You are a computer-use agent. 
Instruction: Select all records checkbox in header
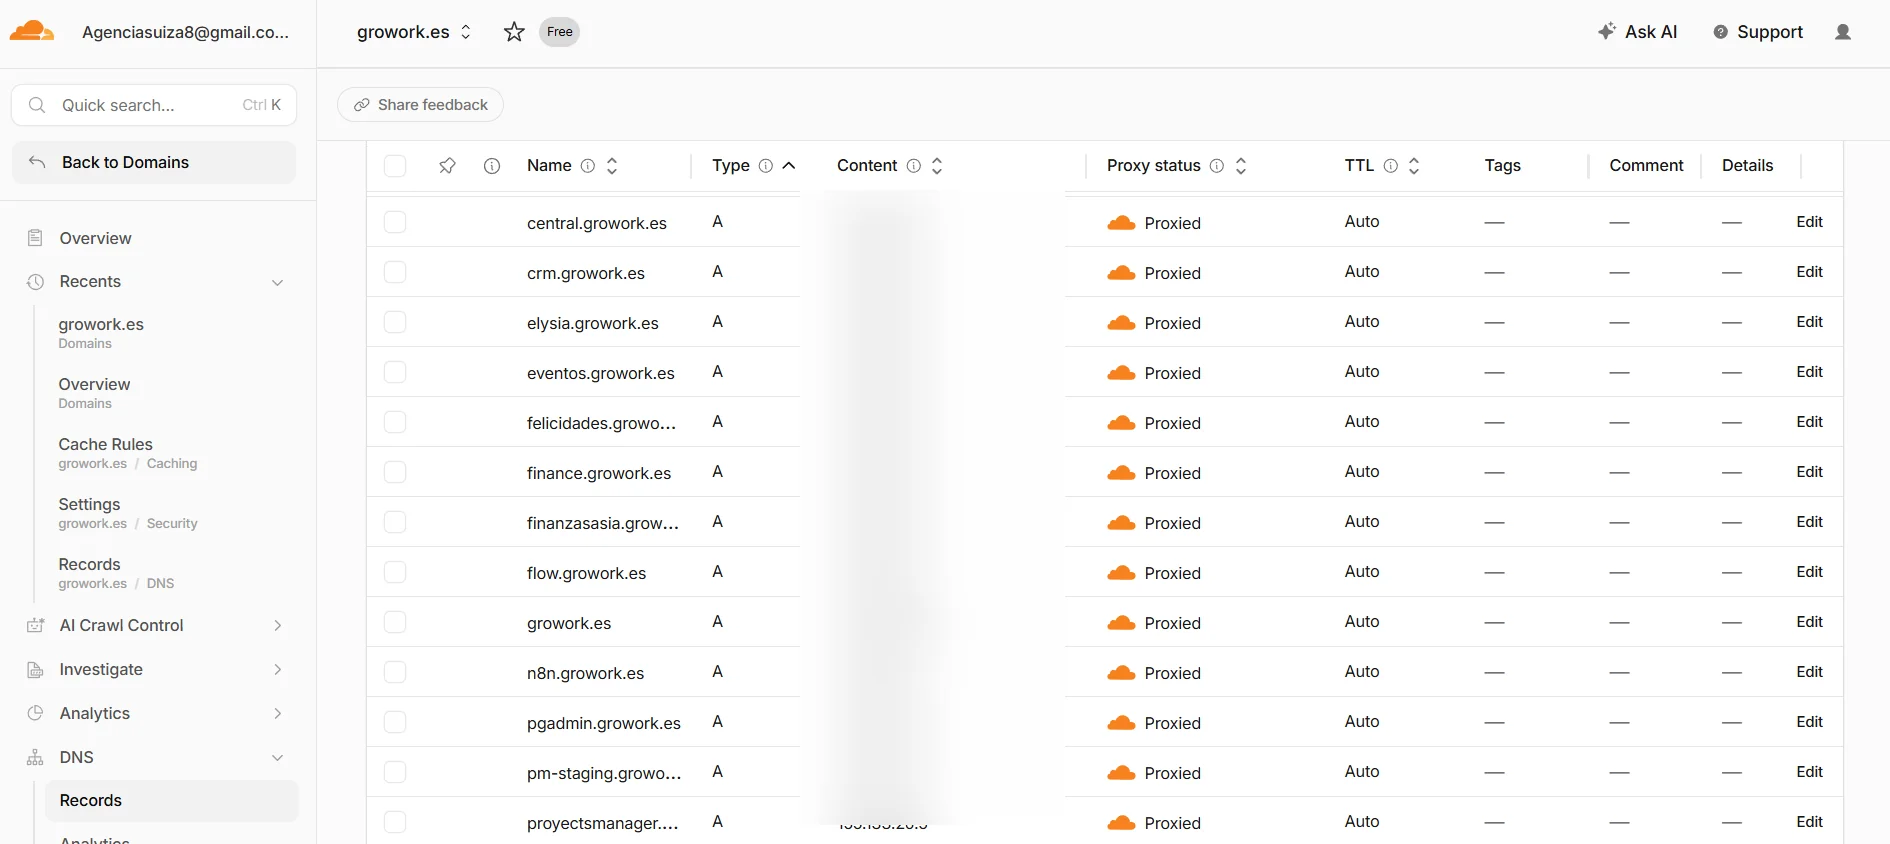[395, 166]
